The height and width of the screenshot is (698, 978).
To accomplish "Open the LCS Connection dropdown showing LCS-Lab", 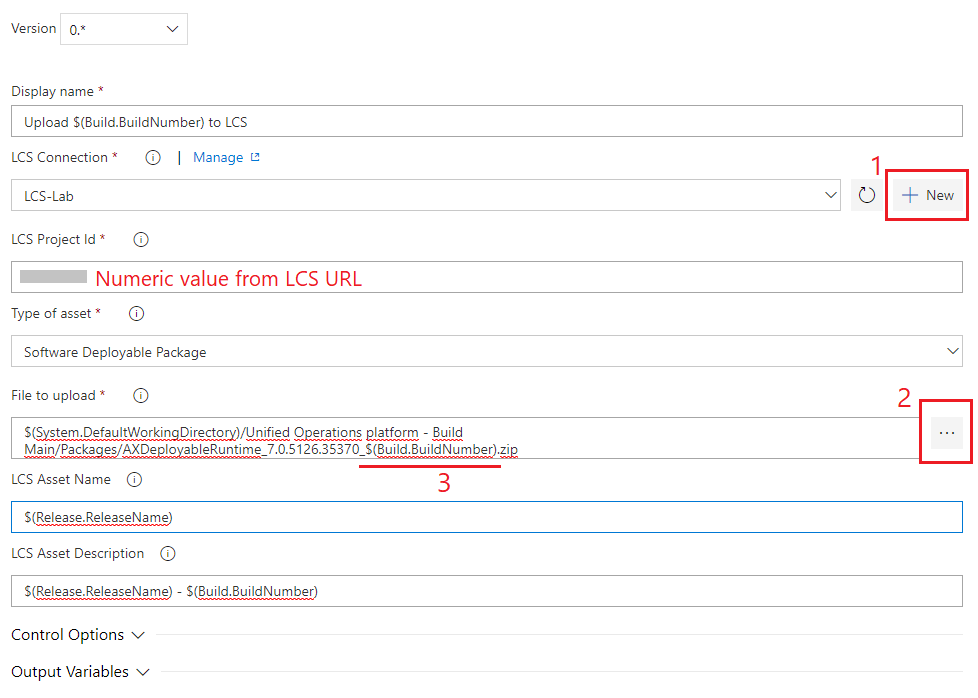I will coord(426,195).
